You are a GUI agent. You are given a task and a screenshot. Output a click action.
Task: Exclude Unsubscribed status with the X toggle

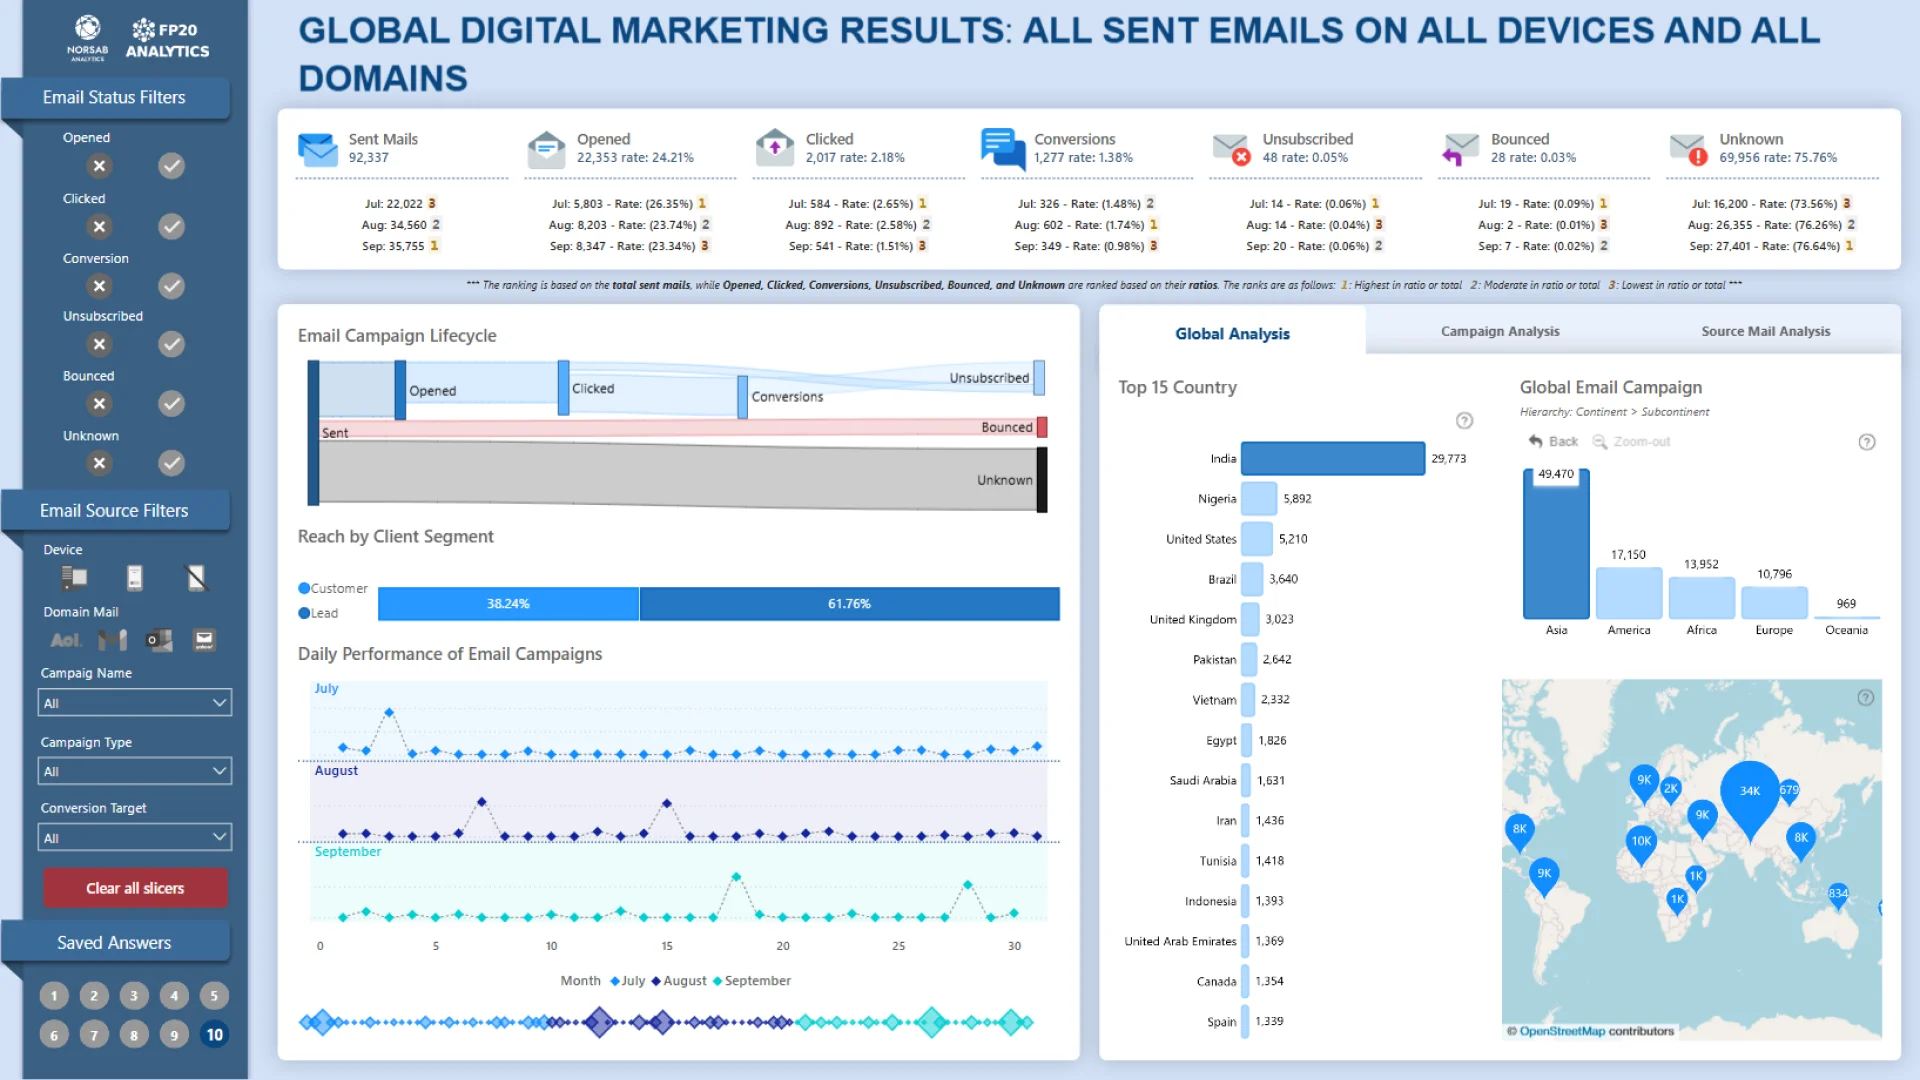pyautogui.click(x=98, y=345)
